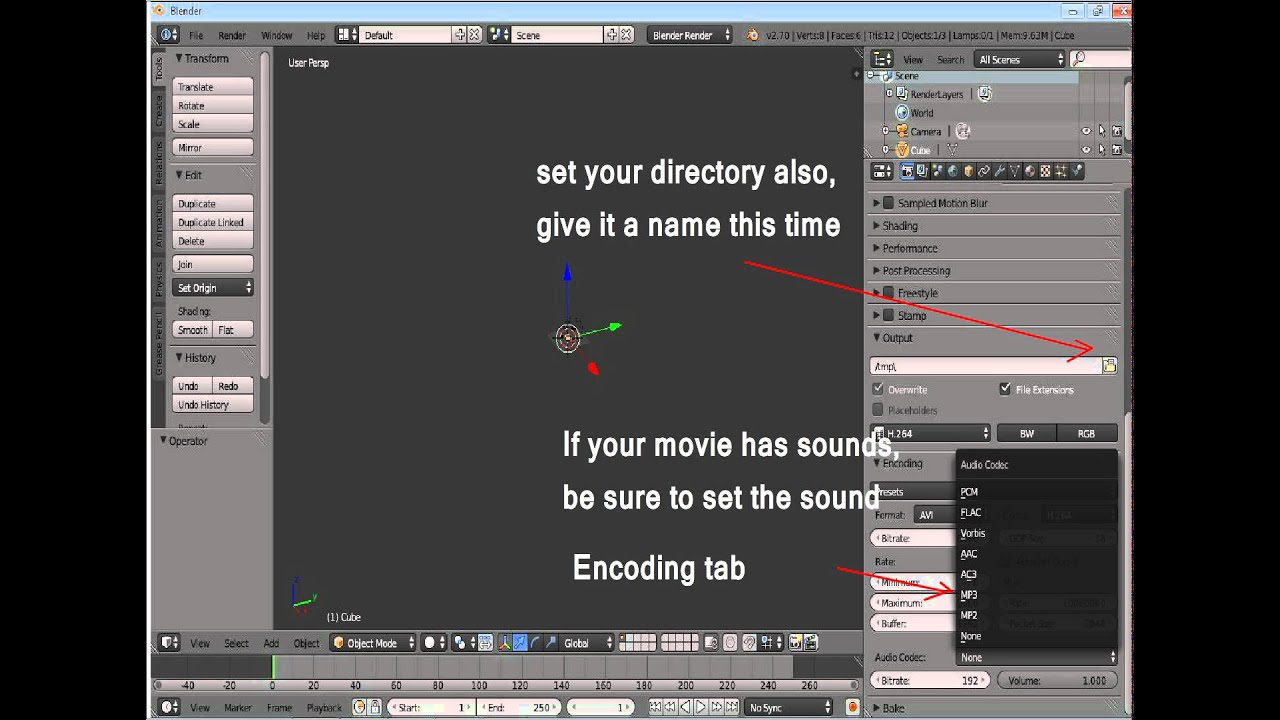Open the Particles properties icon
Screen dimensions: 1280x720
coord(1061,171)
